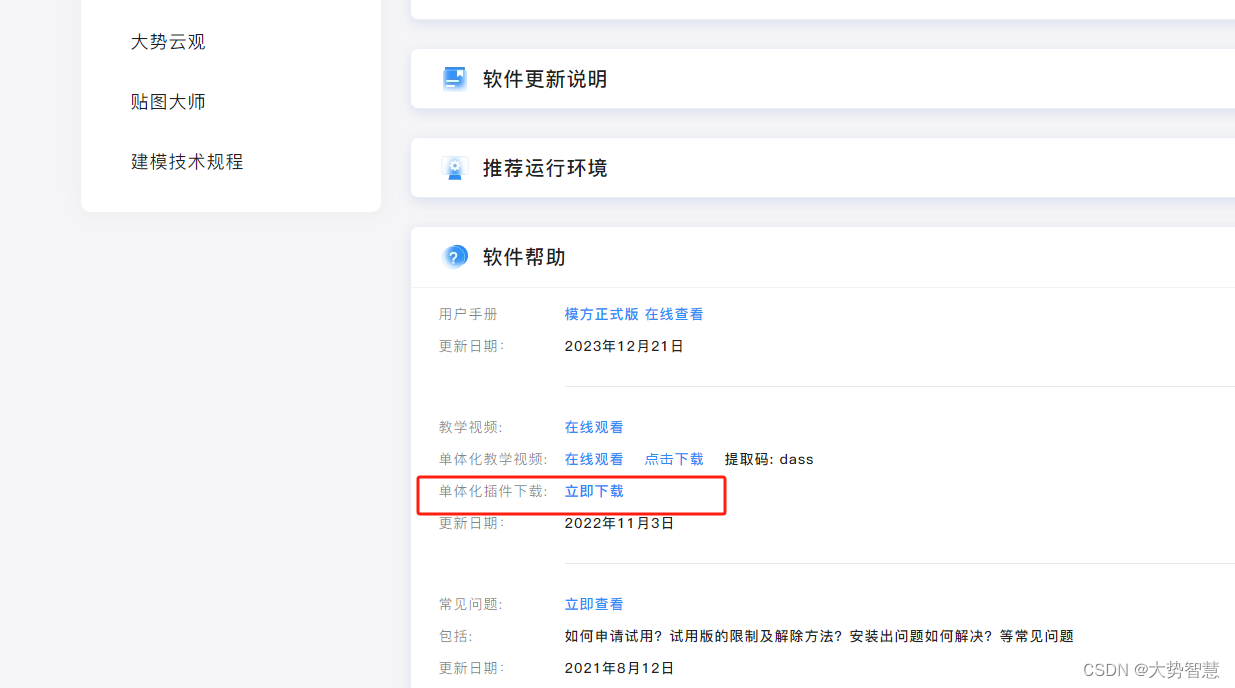The width and height of the screenshot is (1235, 688).
Task: Click the 教学视频: label
Action: [472, 427]
